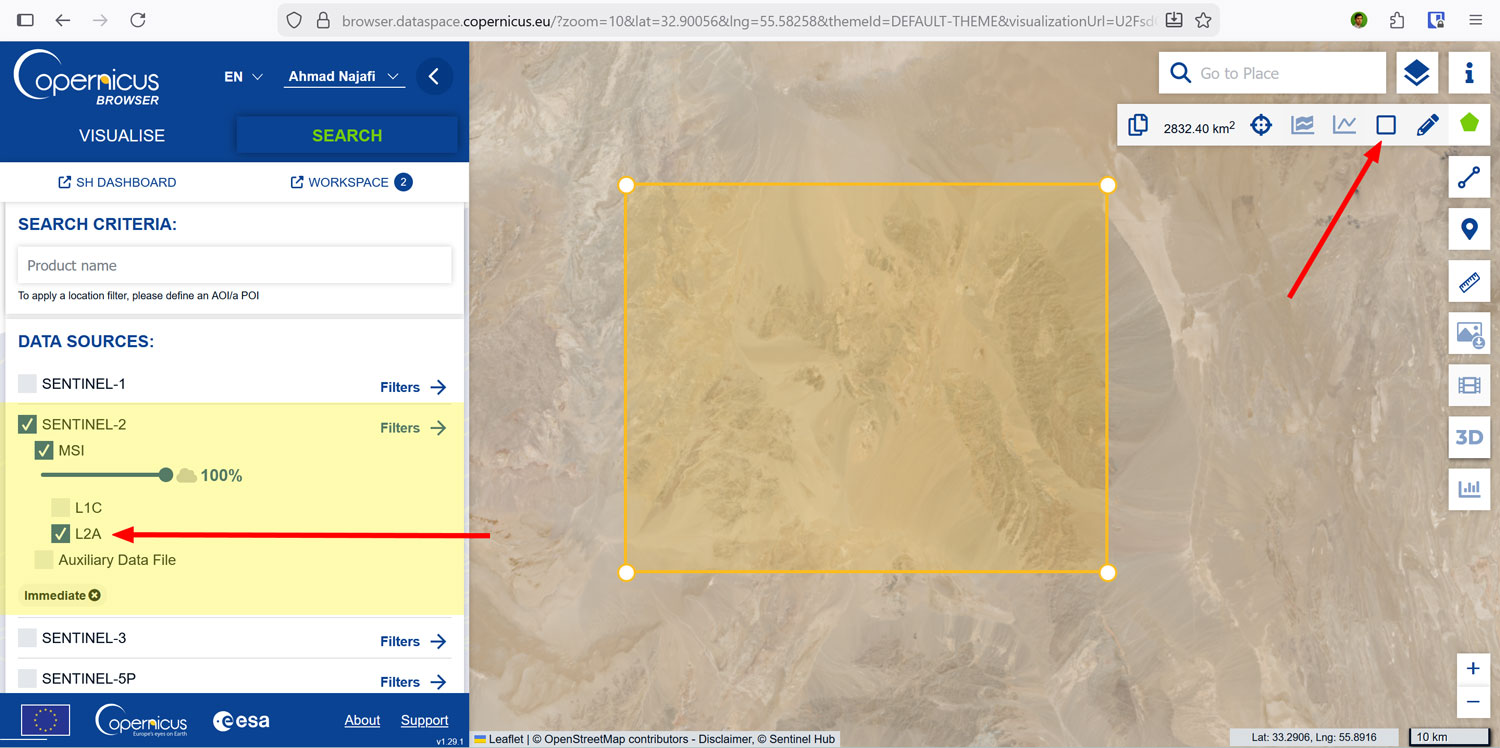1500x748 pixels.
Task: Check the L1C product level
Action: (61, 508)
